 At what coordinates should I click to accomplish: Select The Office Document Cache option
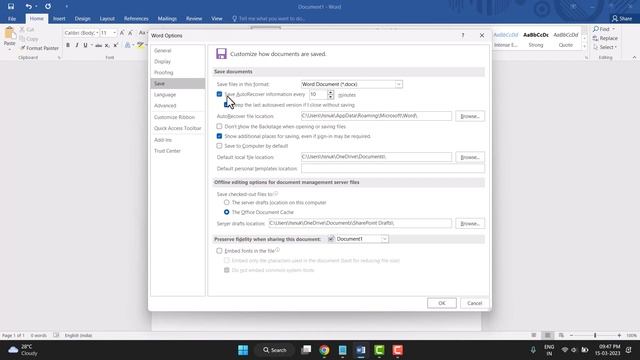pyautogui.click(x=227, y=212)
